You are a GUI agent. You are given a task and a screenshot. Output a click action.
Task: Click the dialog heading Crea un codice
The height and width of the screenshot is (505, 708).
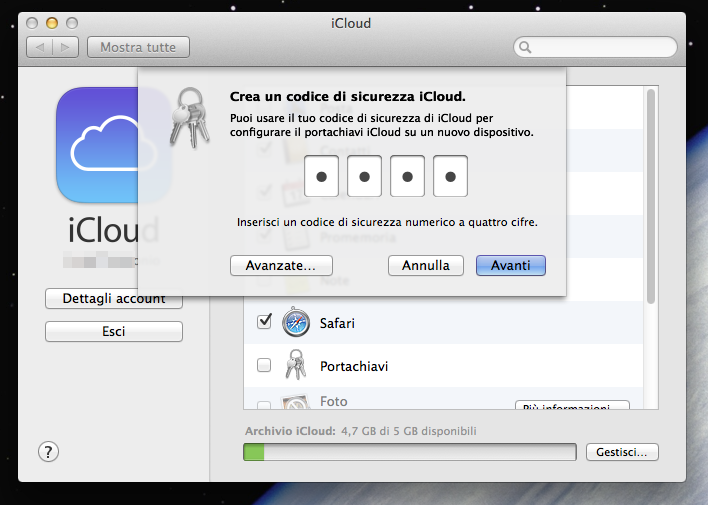point(348,97)
